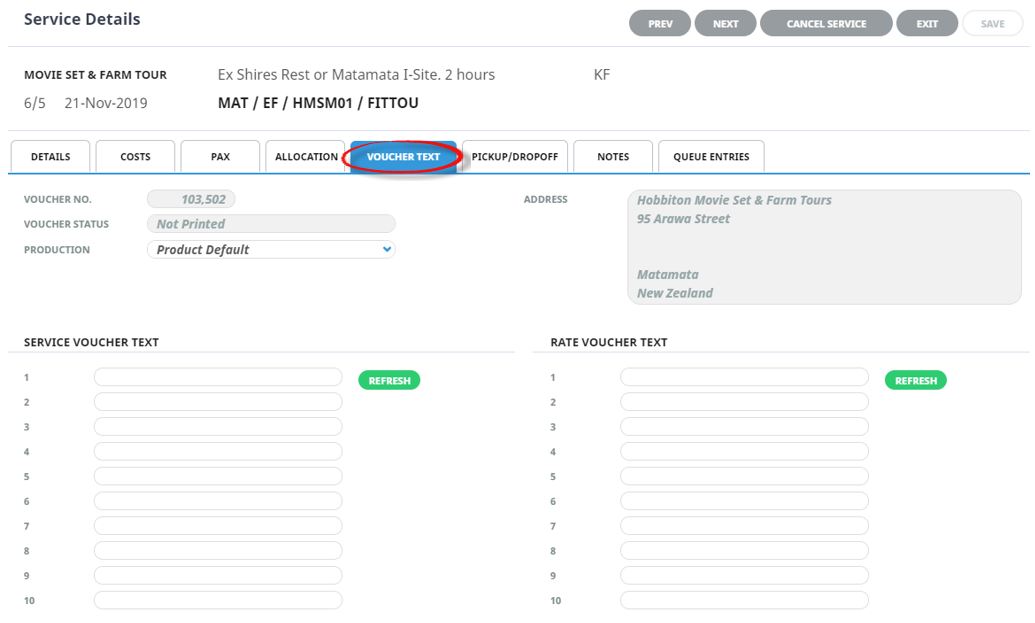Refresh the service voucher text
Image resolution: width=1035 pixels, height=623 pixels.
point(389,381)
